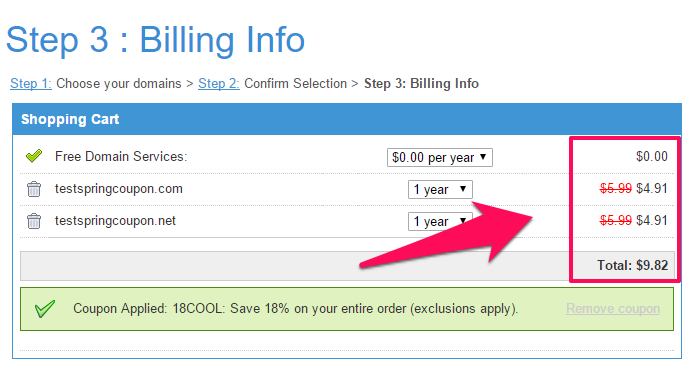Delete testspringcoupon.com using its trash icon

click(x=34, y=189)
